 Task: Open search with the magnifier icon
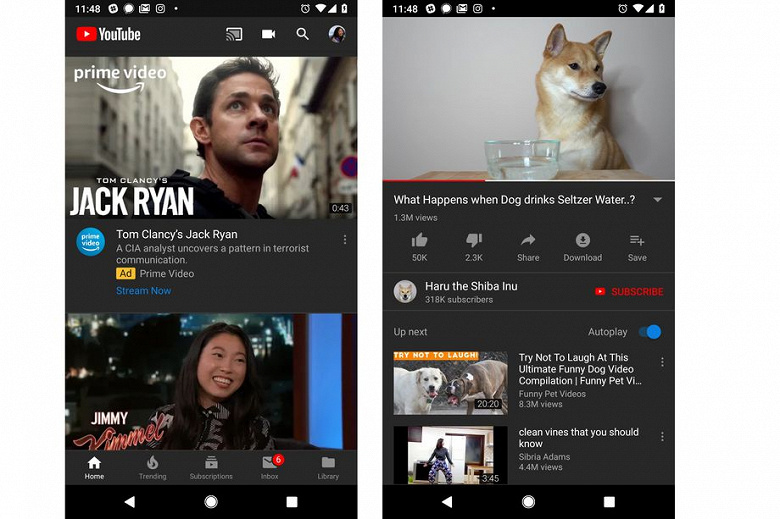[302, 34]
